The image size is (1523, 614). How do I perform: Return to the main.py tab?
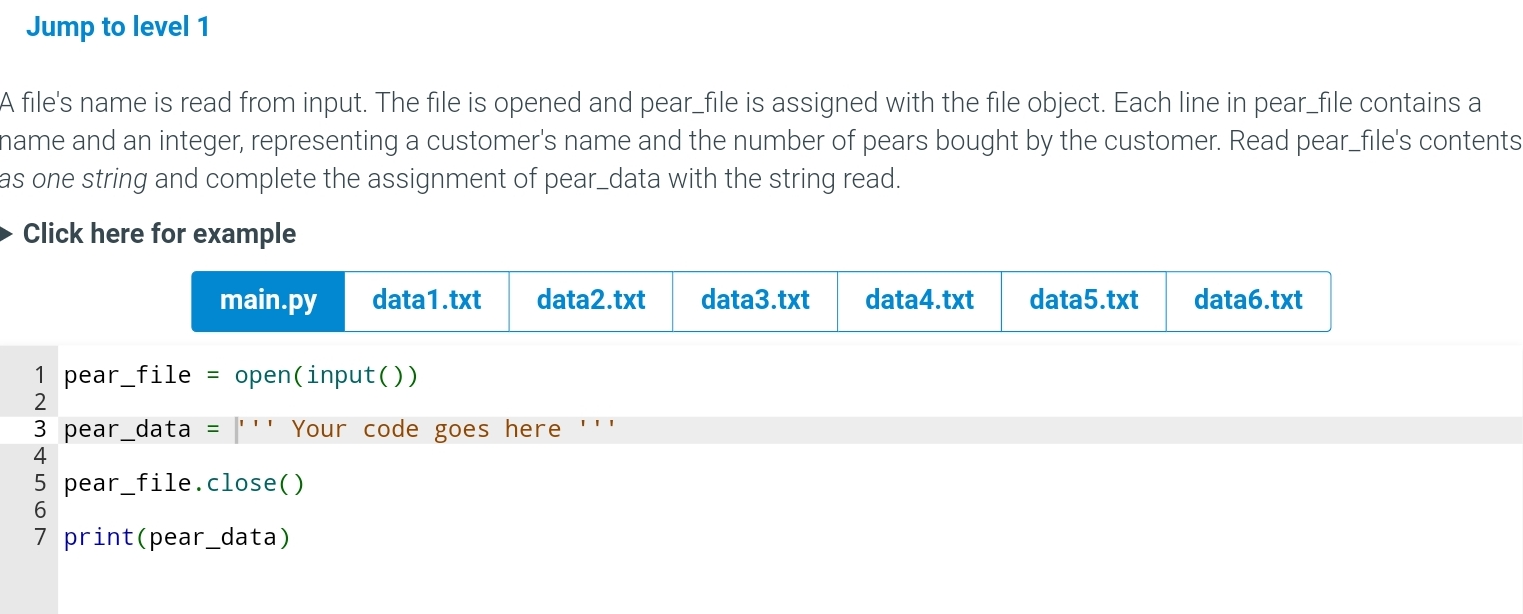(x=267, y=300)
